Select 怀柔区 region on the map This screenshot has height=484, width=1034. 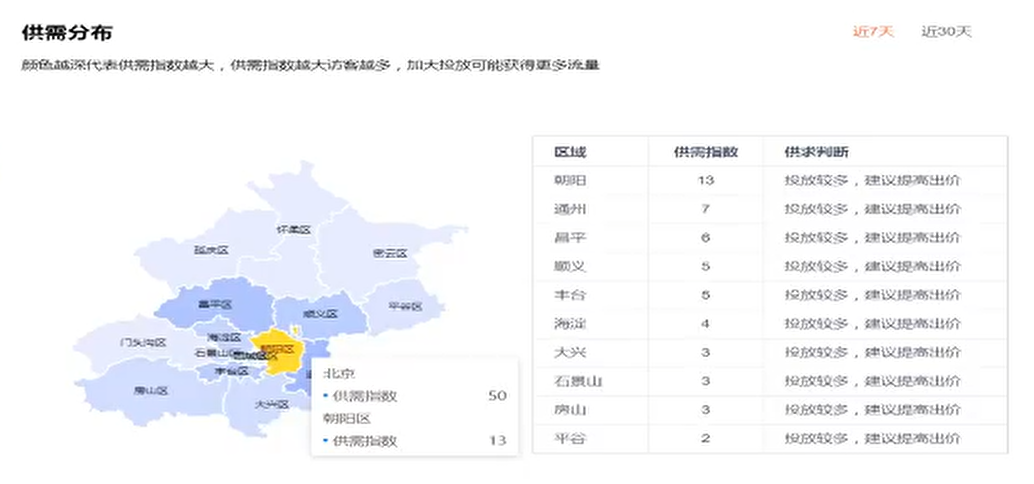[x=293, y=229]
